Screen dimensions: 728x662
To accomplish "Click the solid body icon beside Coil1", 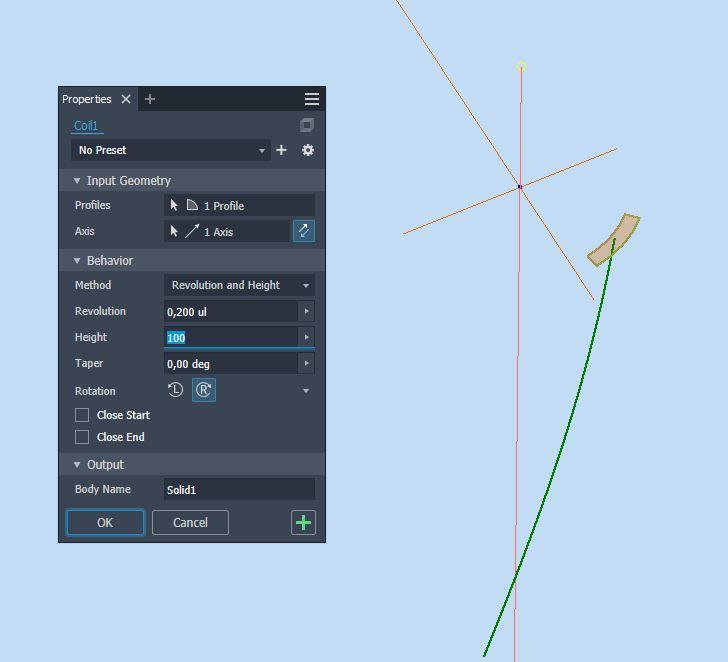I will point(307,125).
